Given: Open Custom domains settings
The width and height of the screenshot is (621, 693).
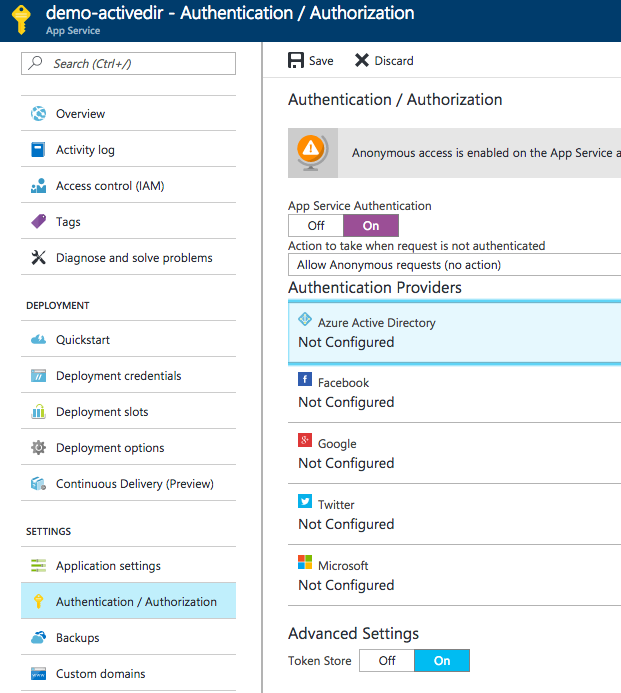Looking at the screenshot, I should (128, 674).
